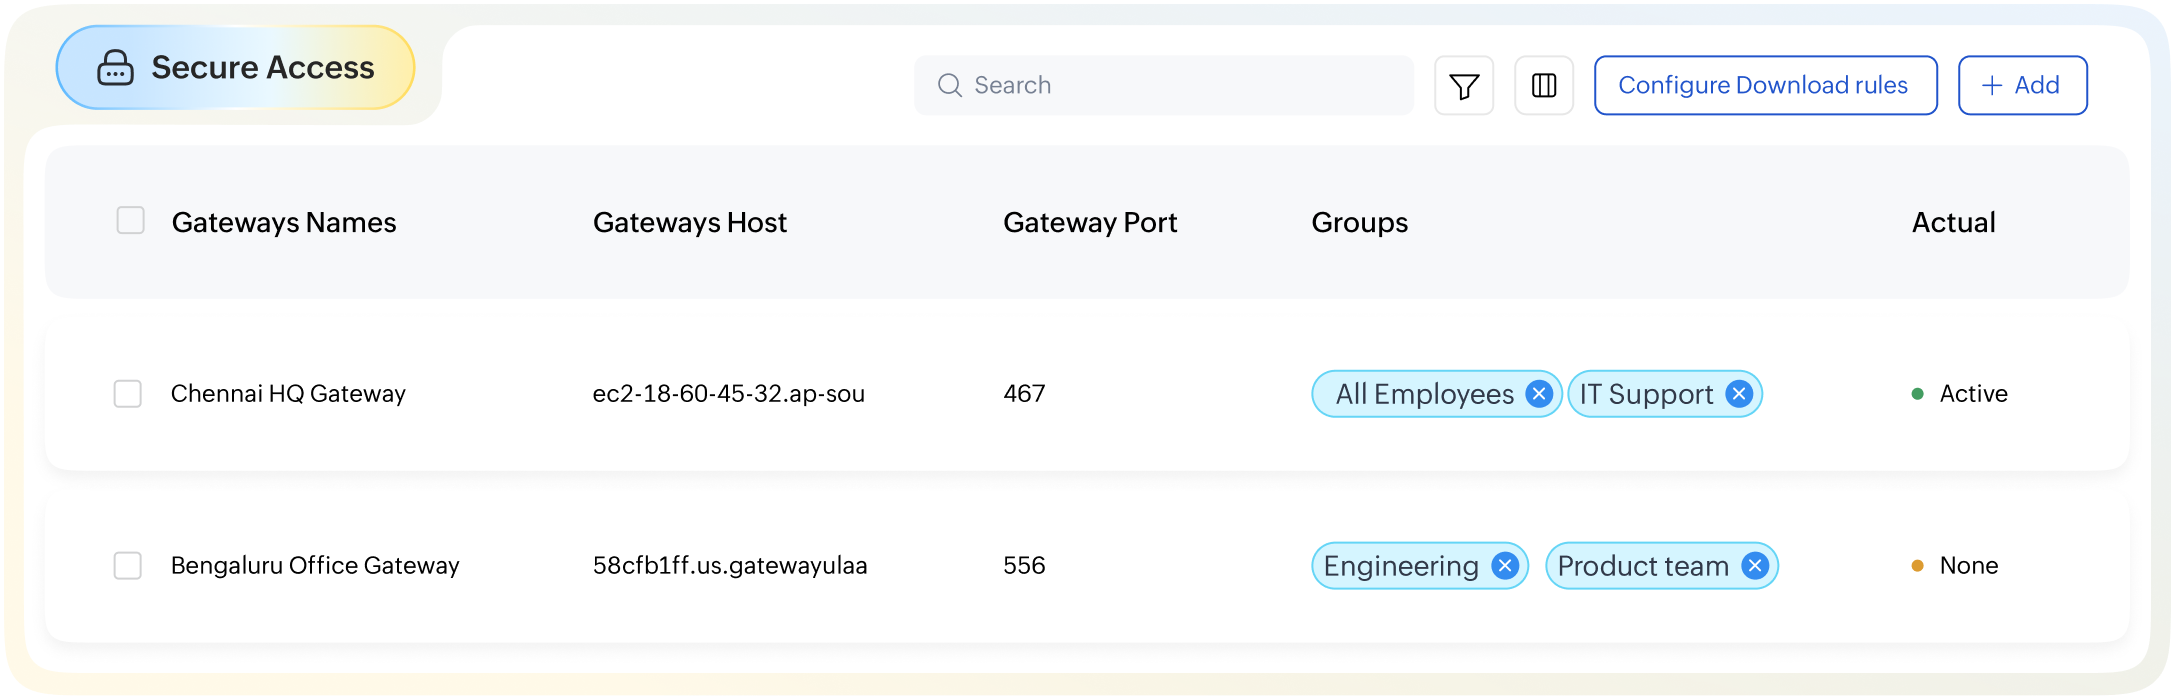2171x696 pixels.
Task: Remove the Engineering group tag
Action: (x=1505, y=566)
